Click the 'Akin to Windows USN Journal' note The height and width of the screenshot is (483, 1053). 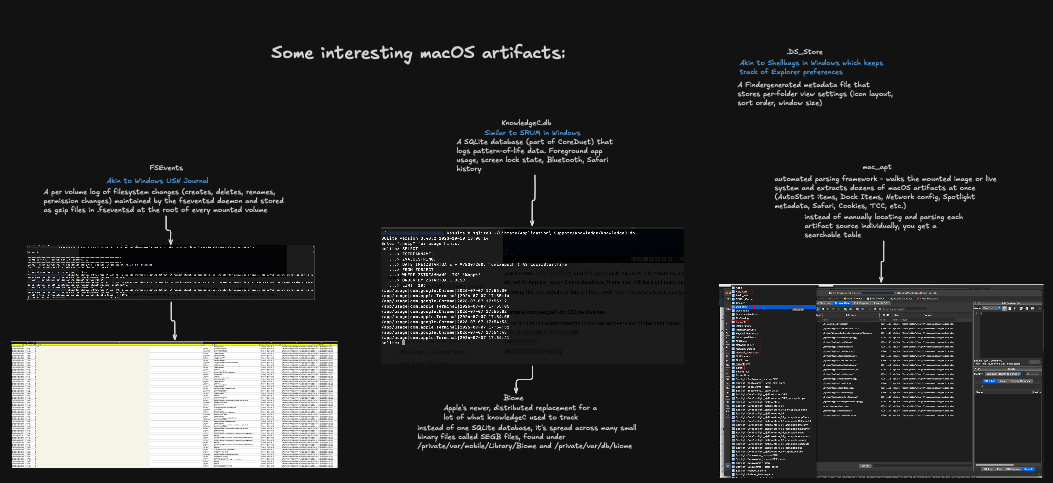point(157,181)
